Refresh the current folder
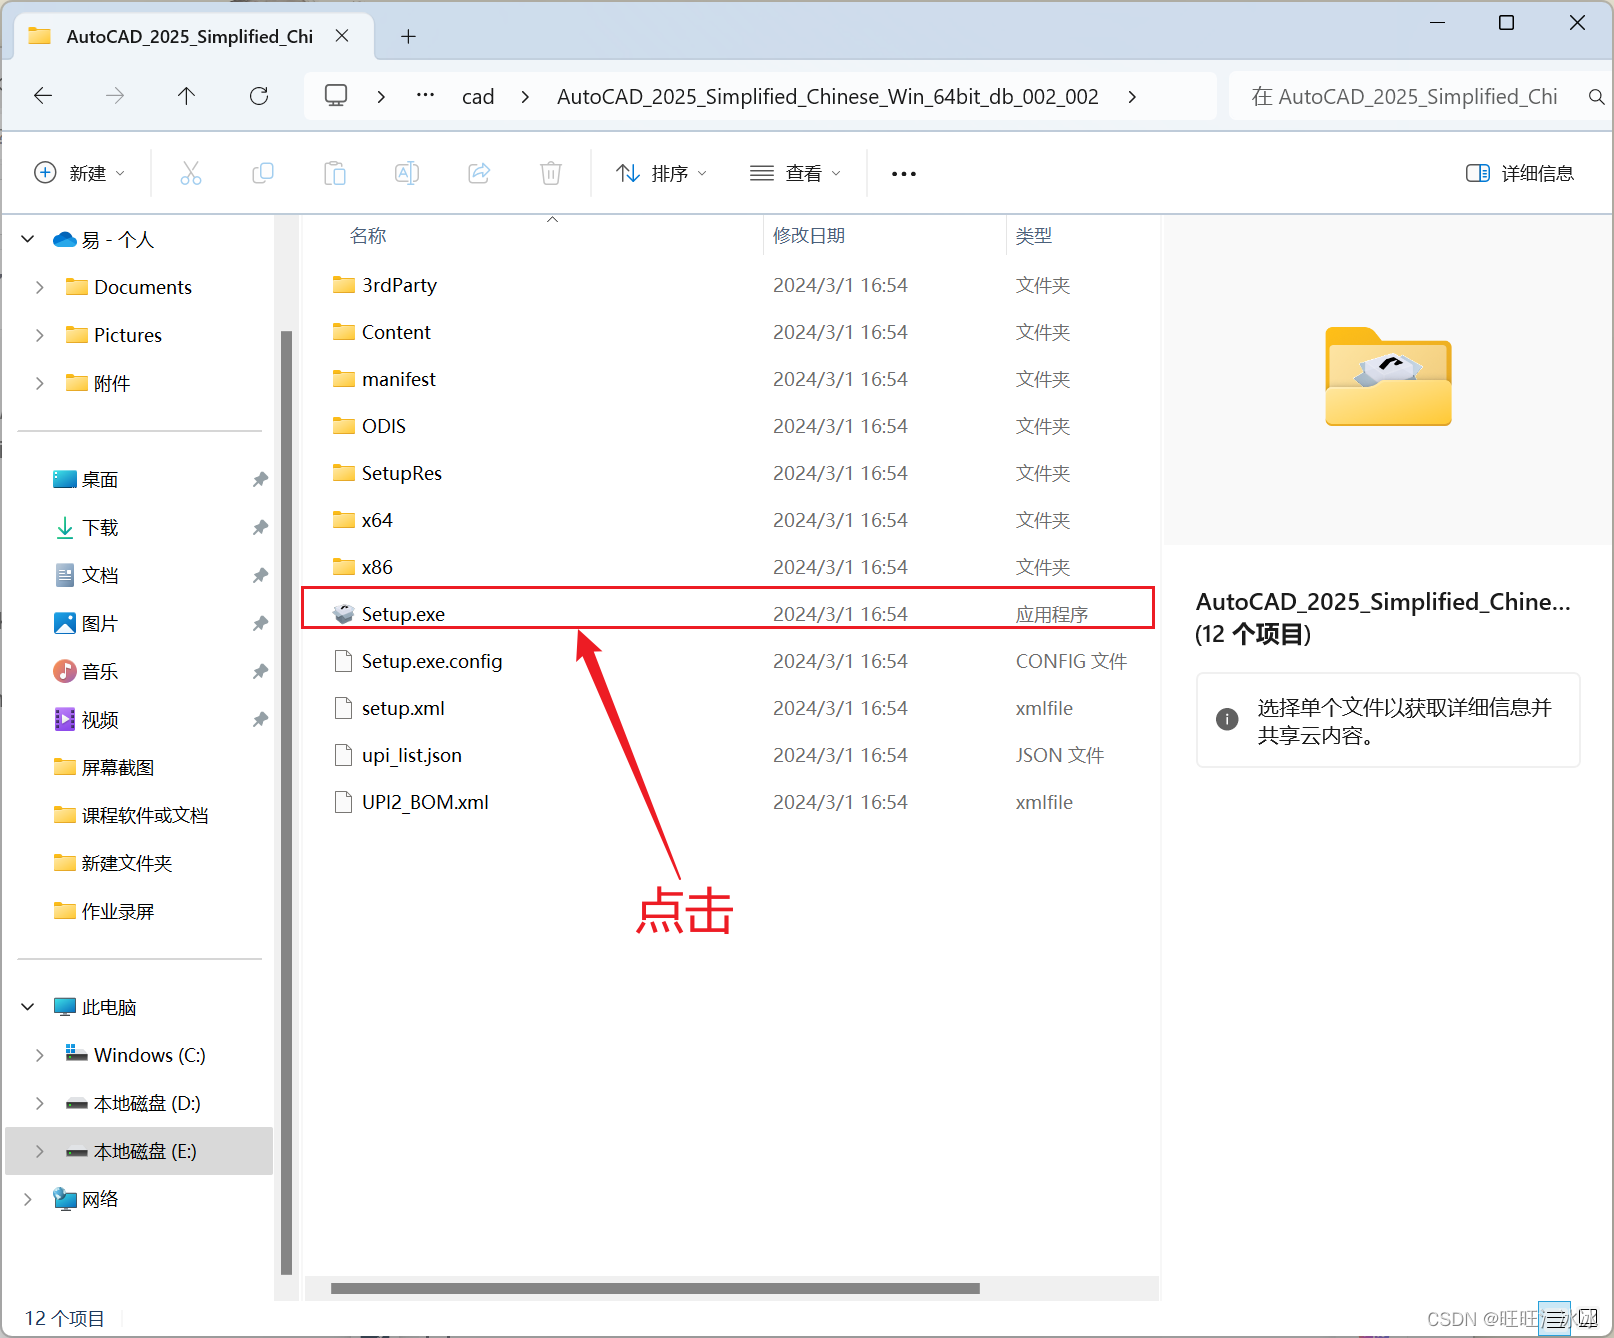Viewport: 1614px width, 1338px height. pos(259,96)
